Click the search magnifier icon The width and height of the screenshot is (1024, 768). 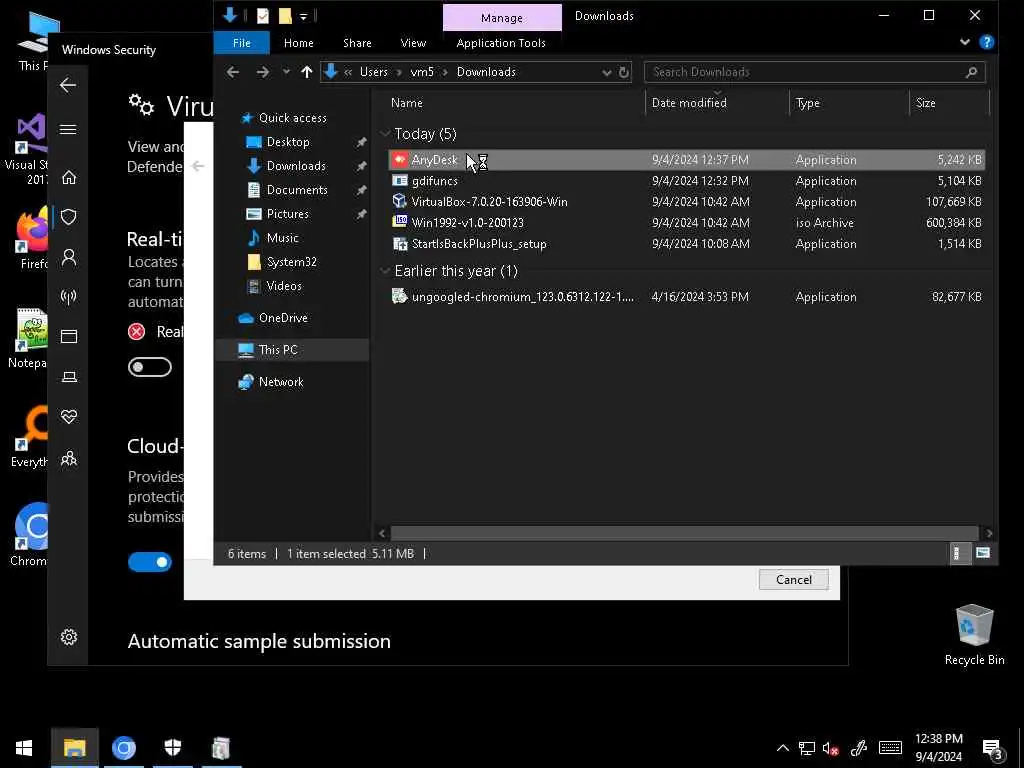tap(971, 72)
